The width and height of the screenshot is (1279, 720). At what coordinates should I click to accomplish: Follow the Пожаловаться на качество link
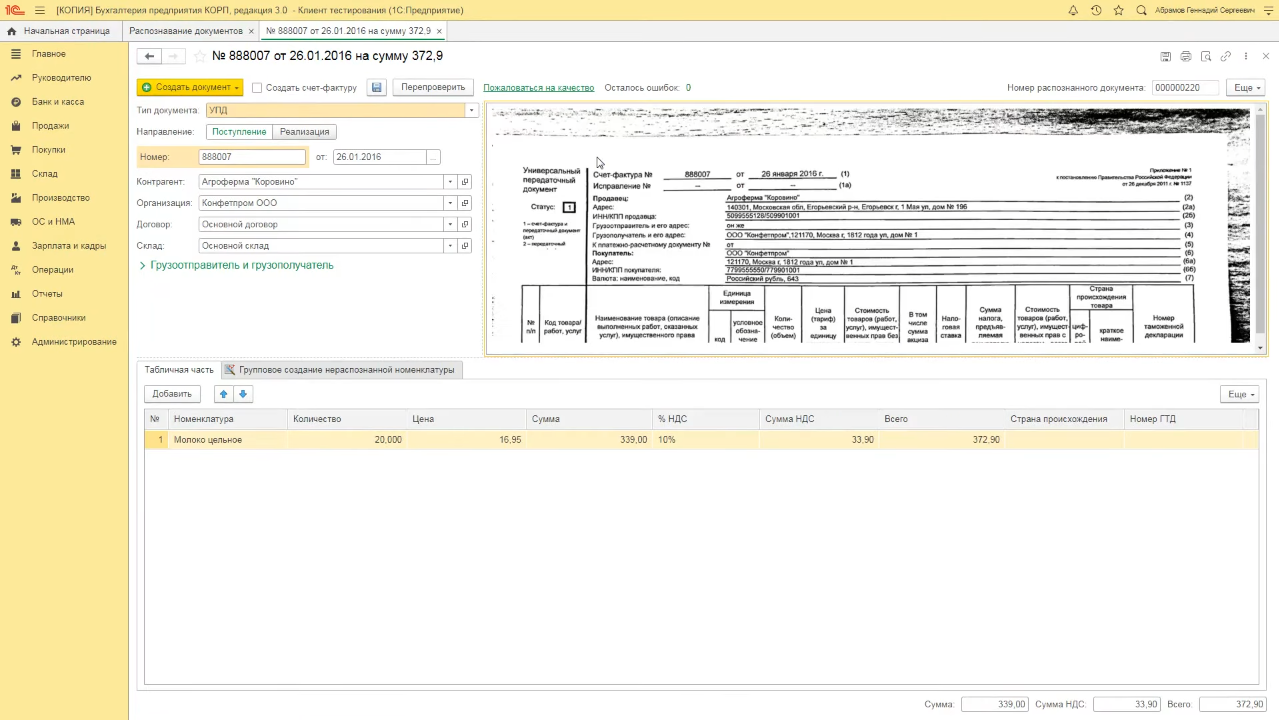538,88
